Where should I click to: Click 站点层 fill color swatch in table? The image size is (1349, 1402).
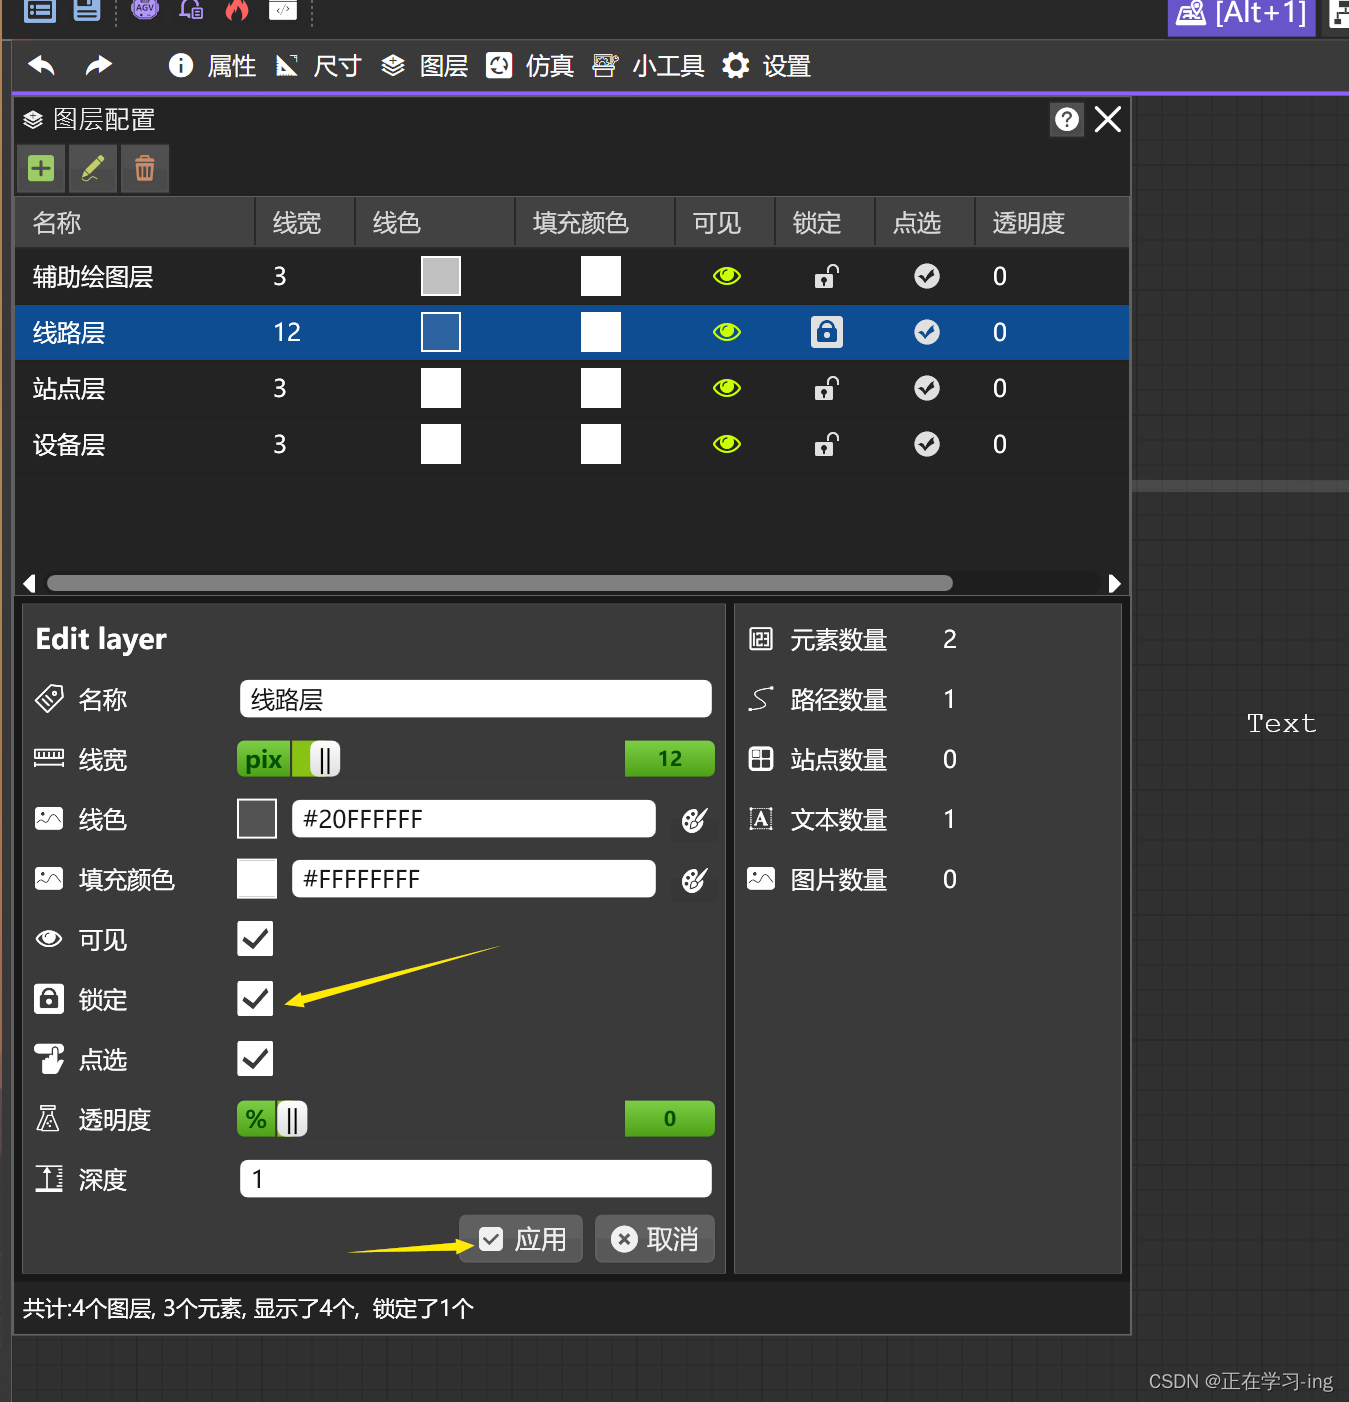tap(601, 388)
